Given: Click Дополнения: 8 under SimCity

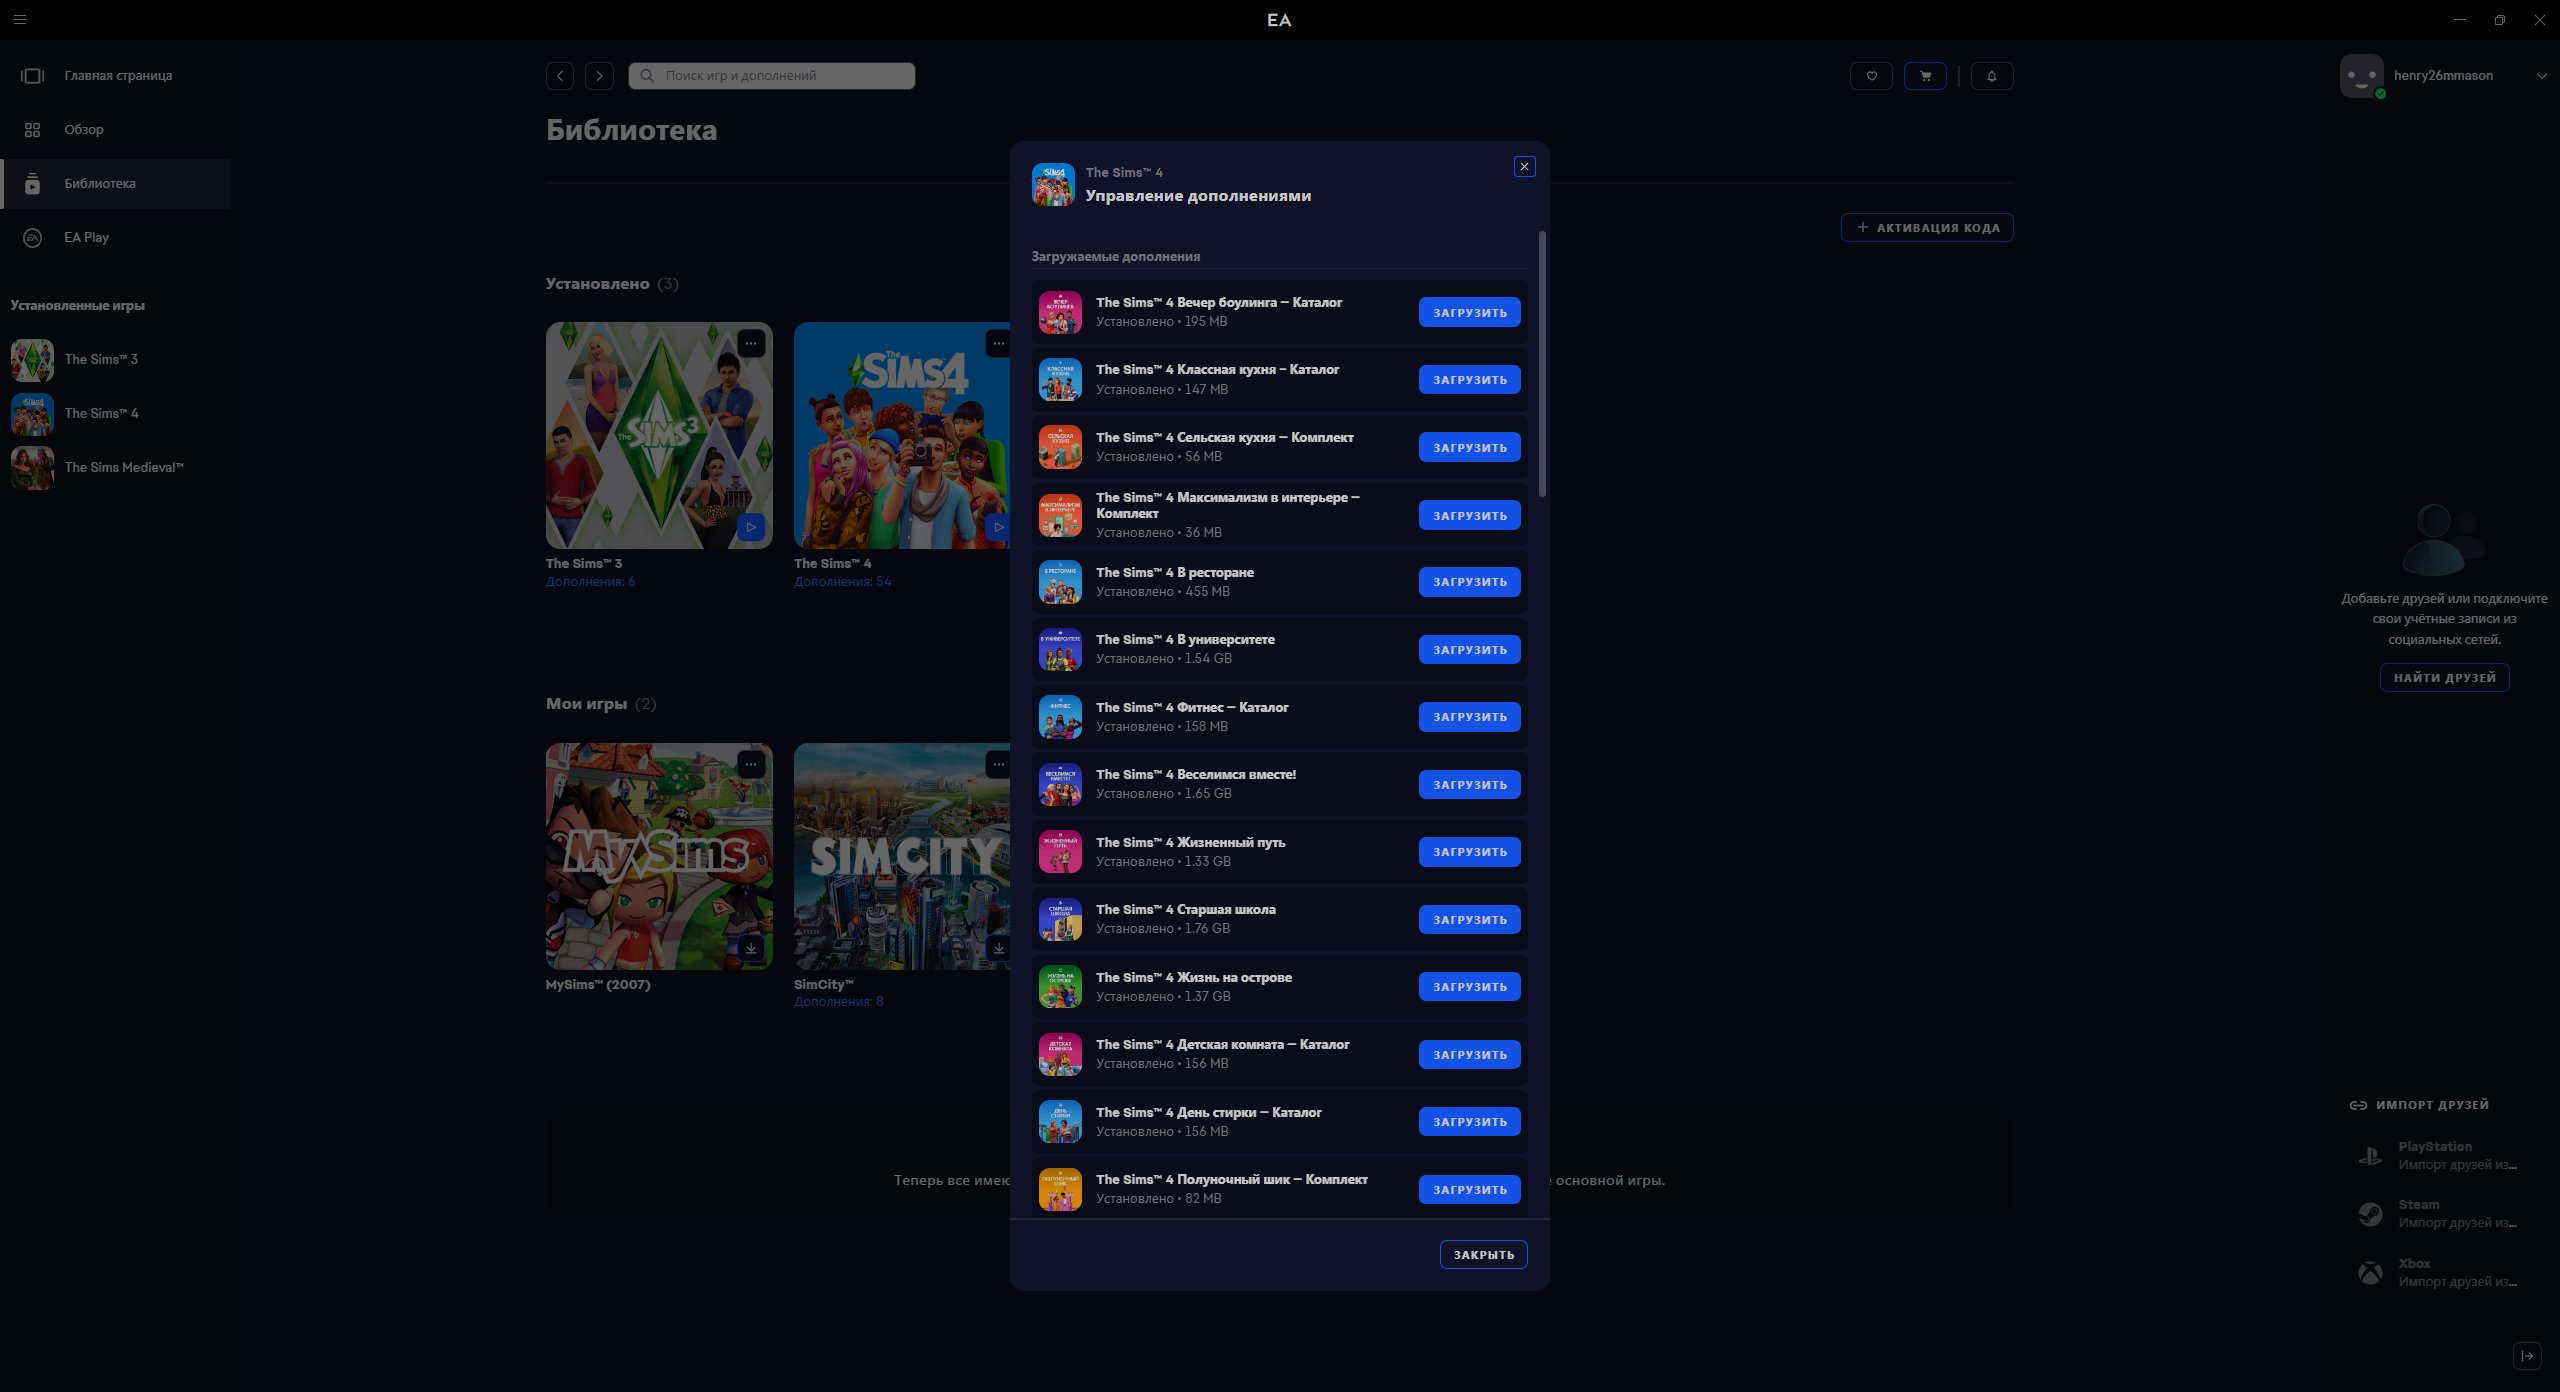Looking at the screenshot, I should click(x=838, y=1002).
